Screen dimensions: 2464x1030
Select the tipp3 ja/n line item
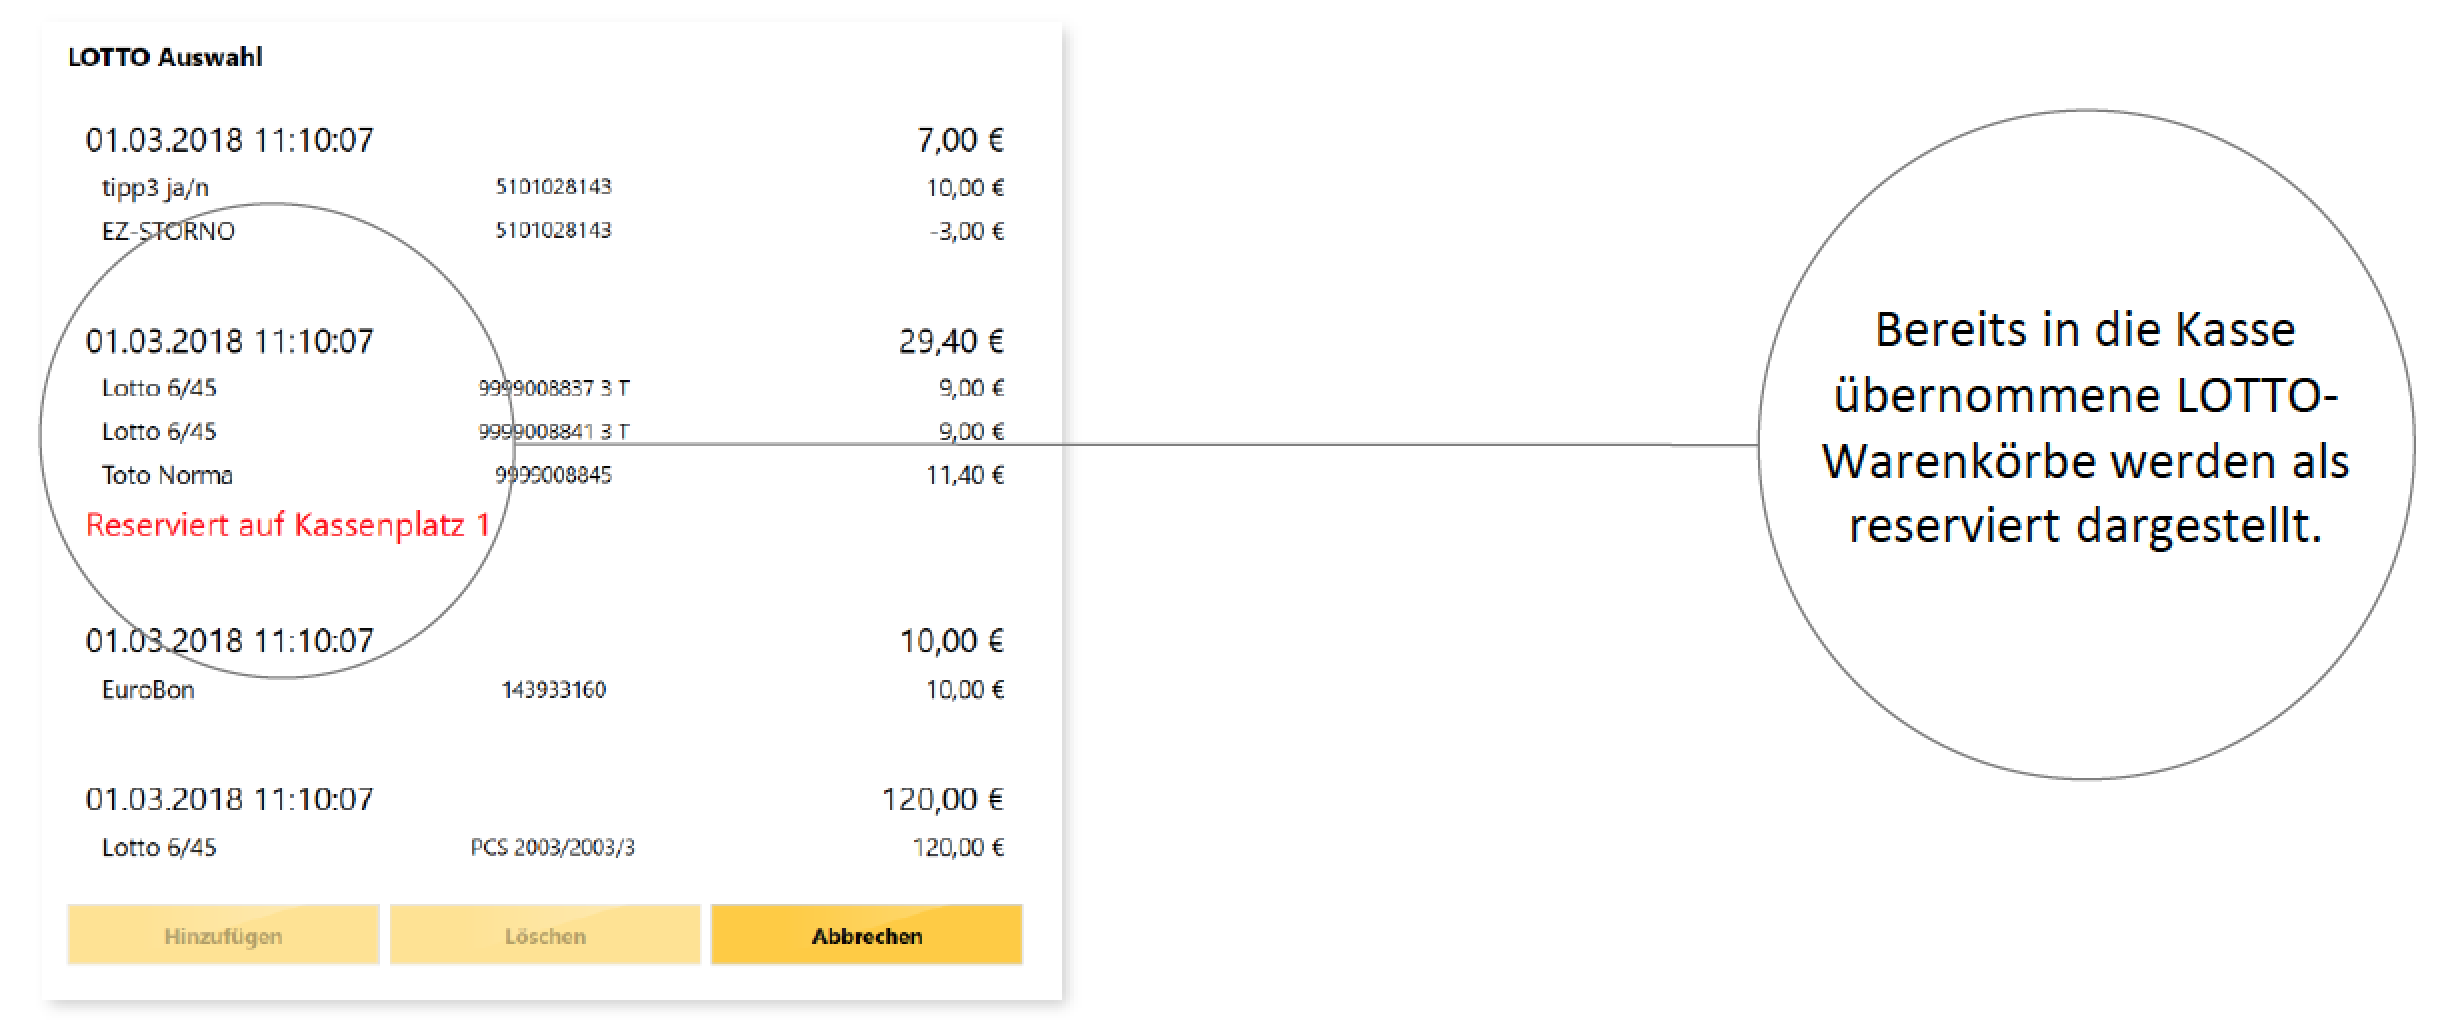tap(545, 187)
